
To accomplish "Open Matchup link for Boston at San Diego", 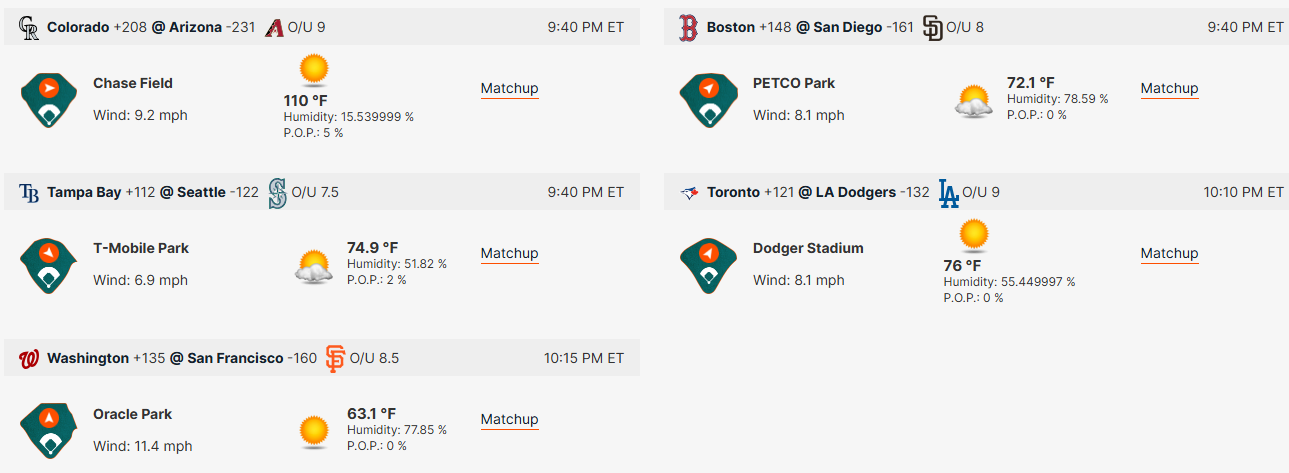I will (1169, 88).
